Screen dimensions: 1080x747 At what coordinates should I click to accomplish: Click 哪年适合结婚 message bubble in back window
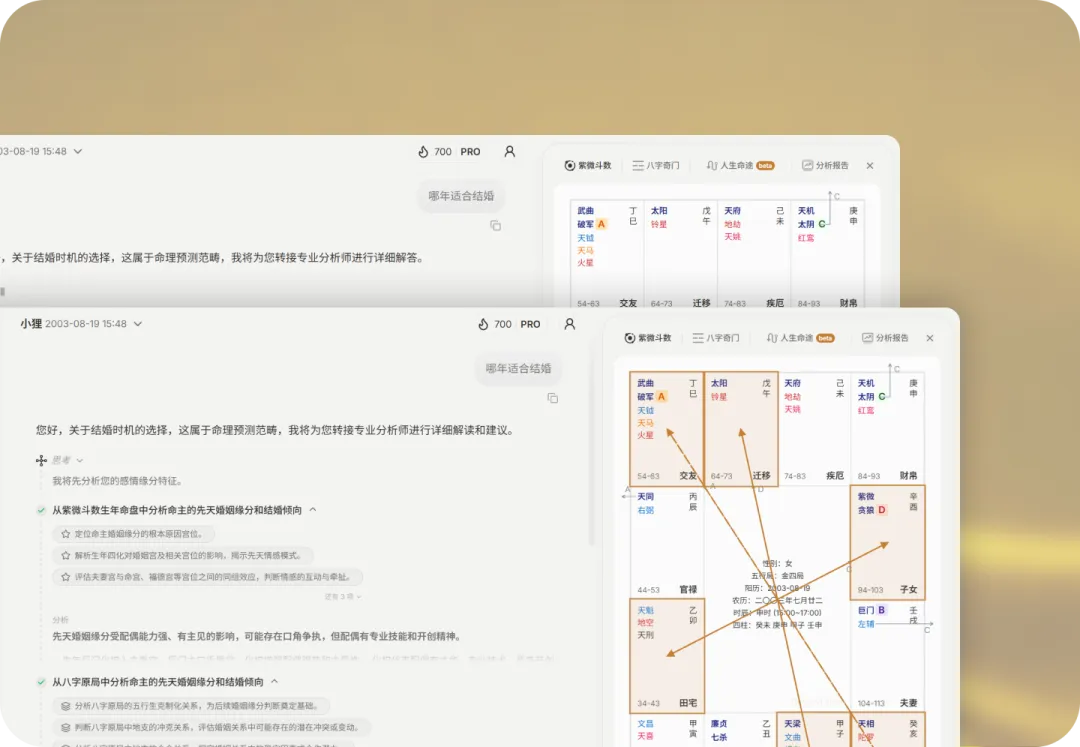pyautogui.click(x=461, y=196)
